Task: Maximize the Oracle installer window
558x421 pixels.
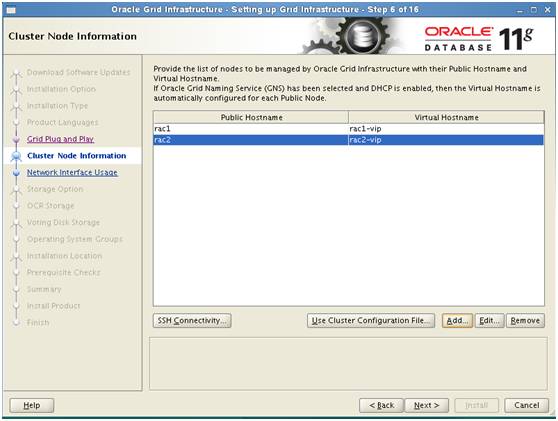Action: coord(533,10)
